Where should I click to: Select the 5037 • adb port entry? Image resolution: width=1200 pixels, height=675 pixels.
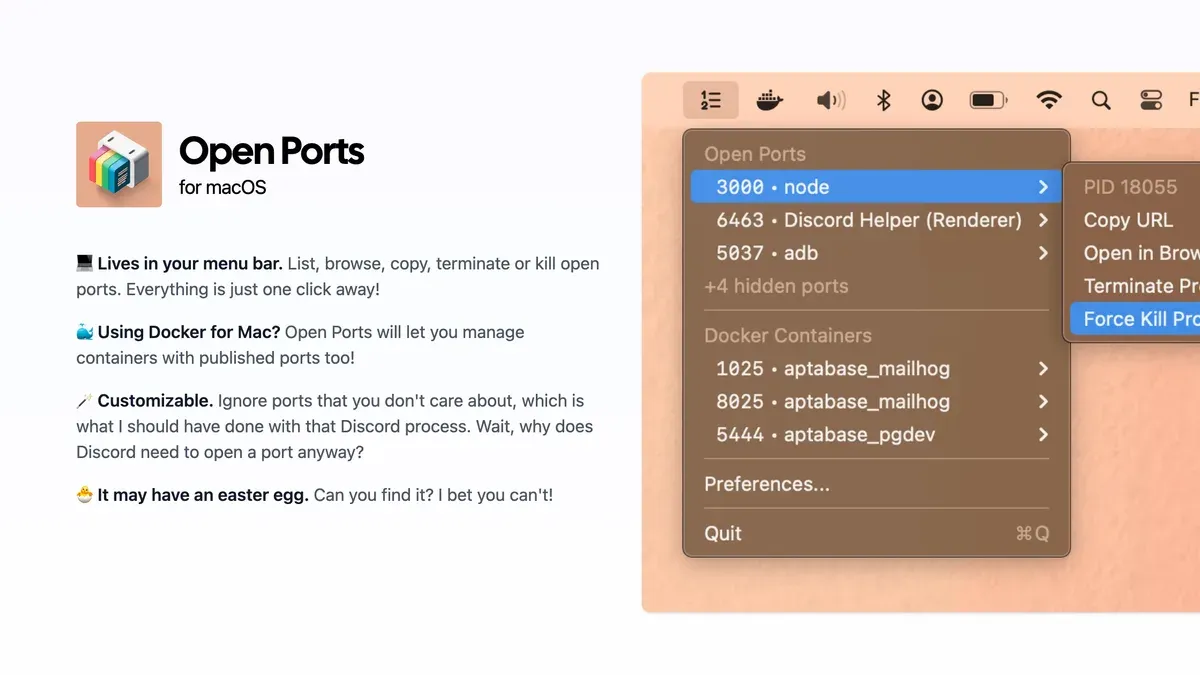876,253
